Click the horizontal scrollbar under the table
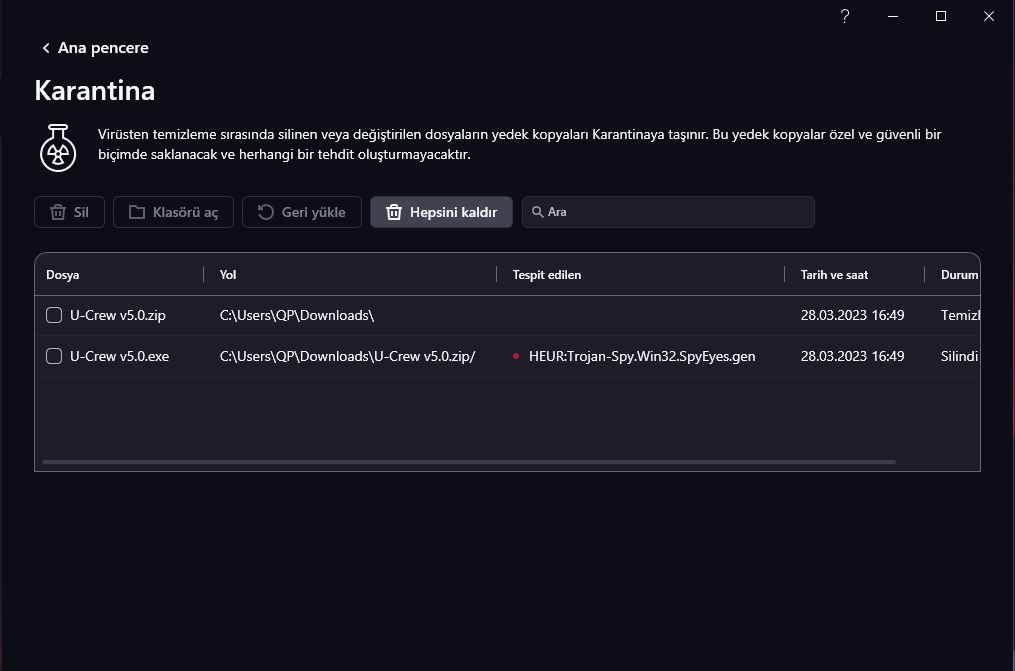The image size is (1015, 671). pos(468,462)
